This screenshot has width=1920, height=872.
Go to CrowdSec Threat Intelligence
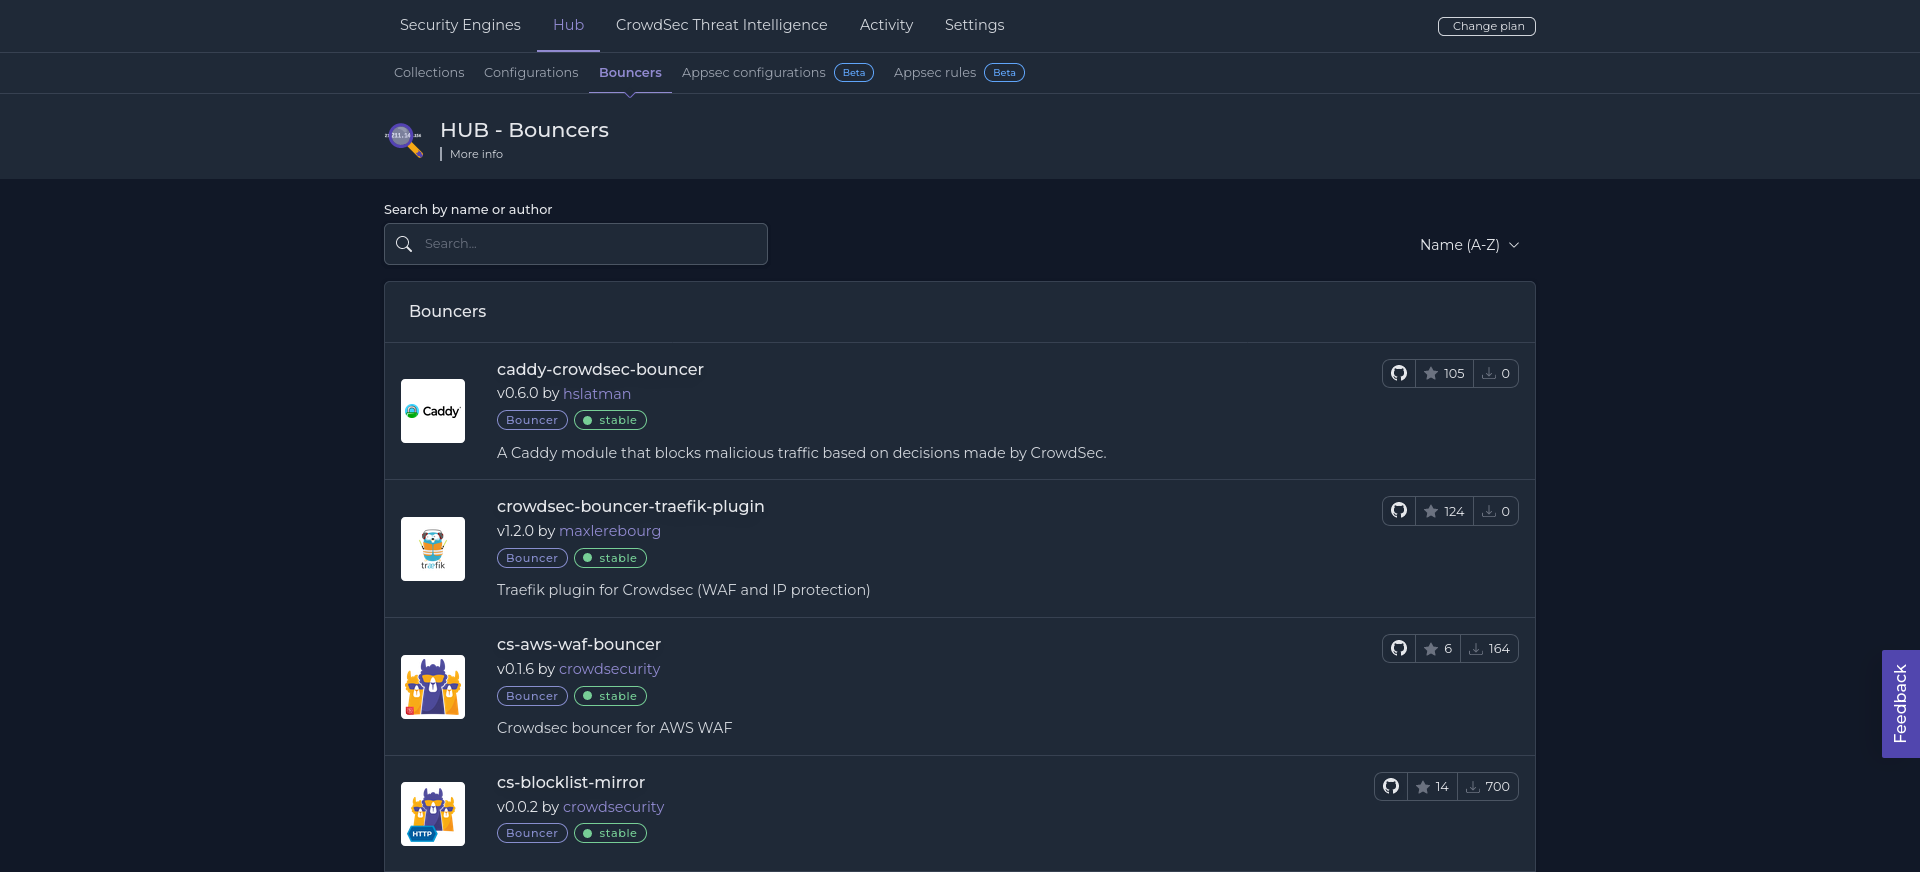pos(721,25)
